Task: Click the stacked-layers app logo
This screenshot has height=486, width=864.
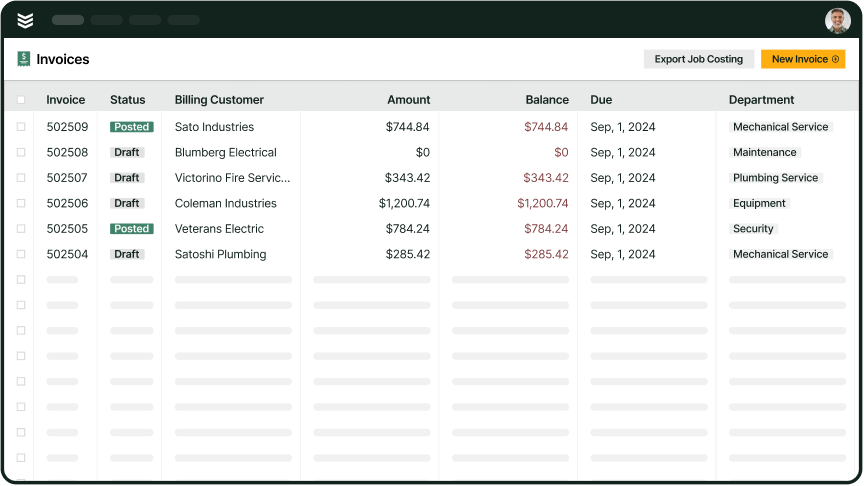Action: pos(25,20)
